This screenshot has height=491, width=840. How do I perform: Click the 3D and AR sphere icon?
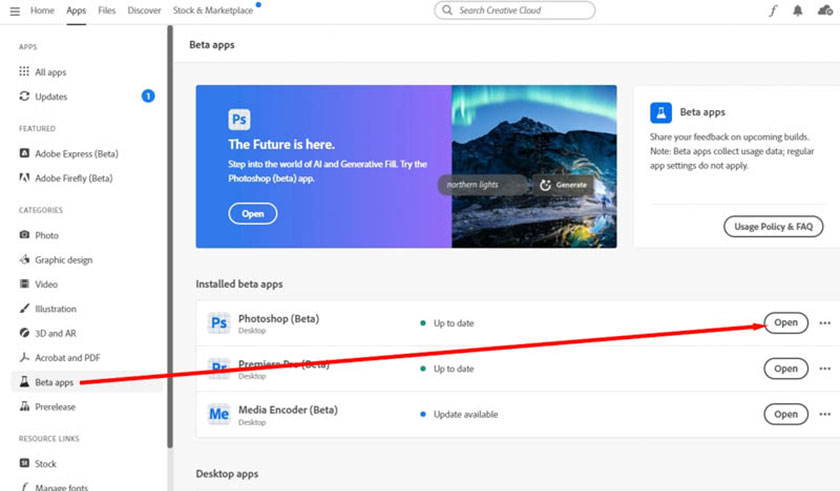point(24,333)
